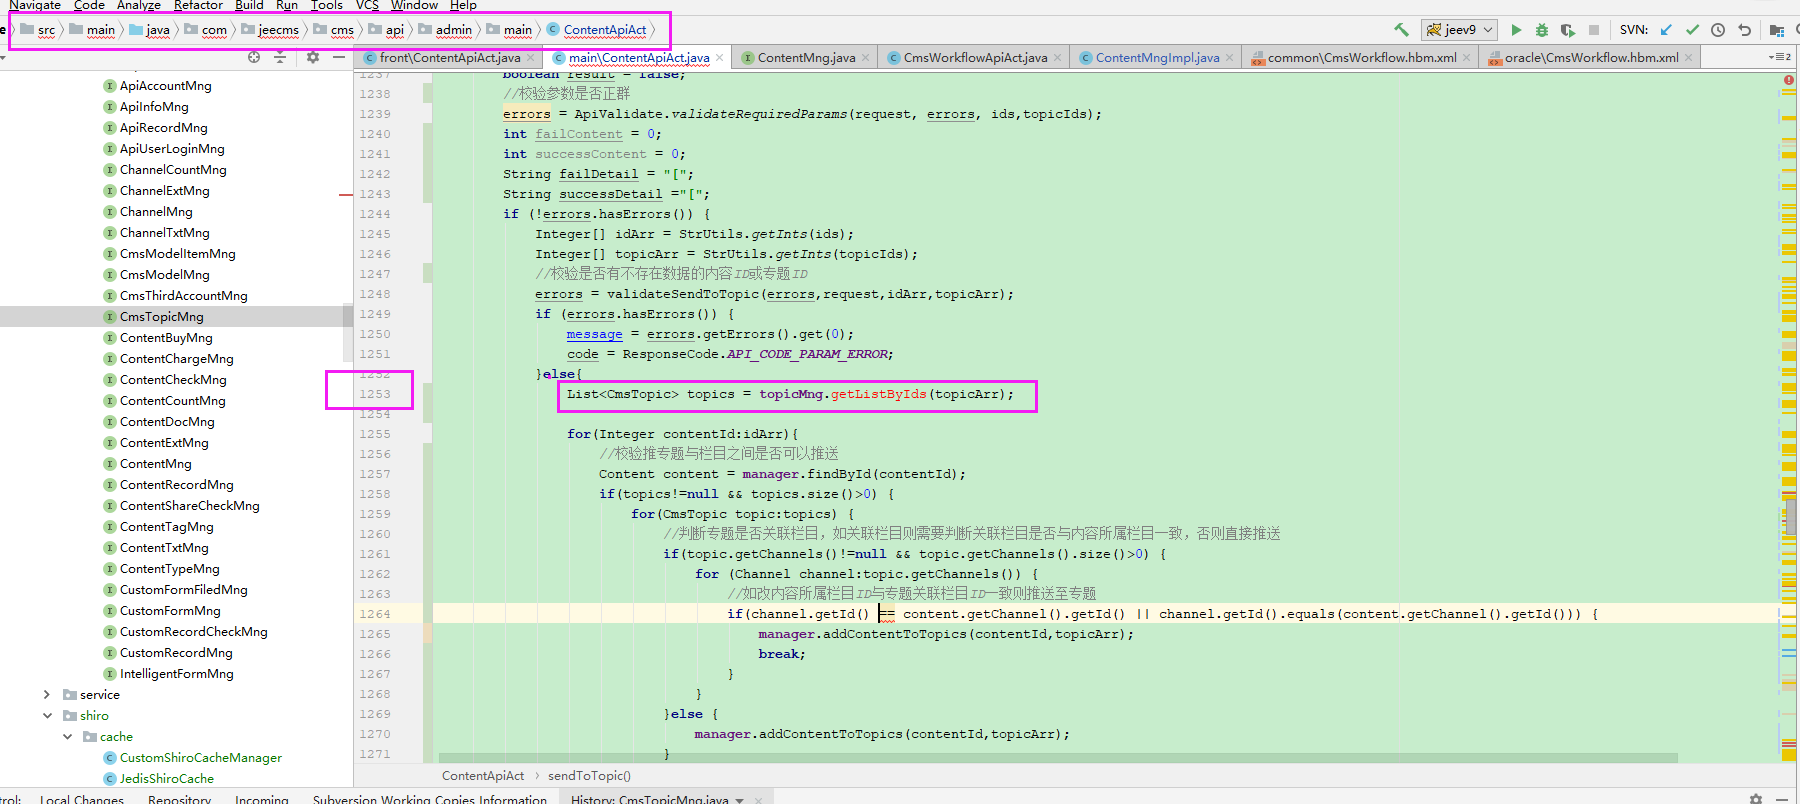Revert changes with SVN undo icon

(x=1745, y=30)
